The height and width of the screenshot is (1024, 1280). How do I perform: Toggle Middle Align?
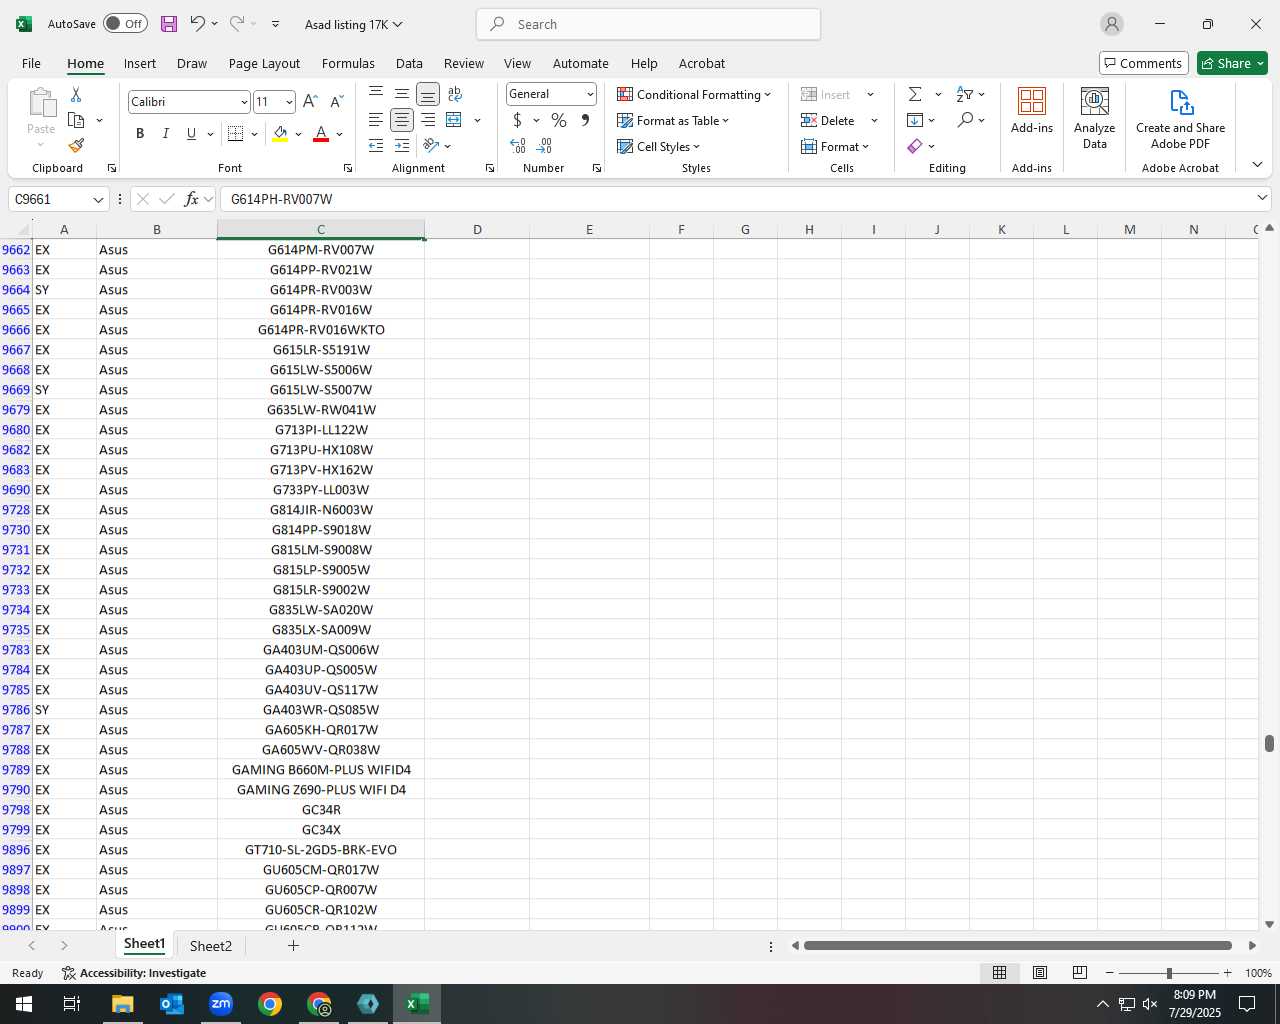(402, 94)
